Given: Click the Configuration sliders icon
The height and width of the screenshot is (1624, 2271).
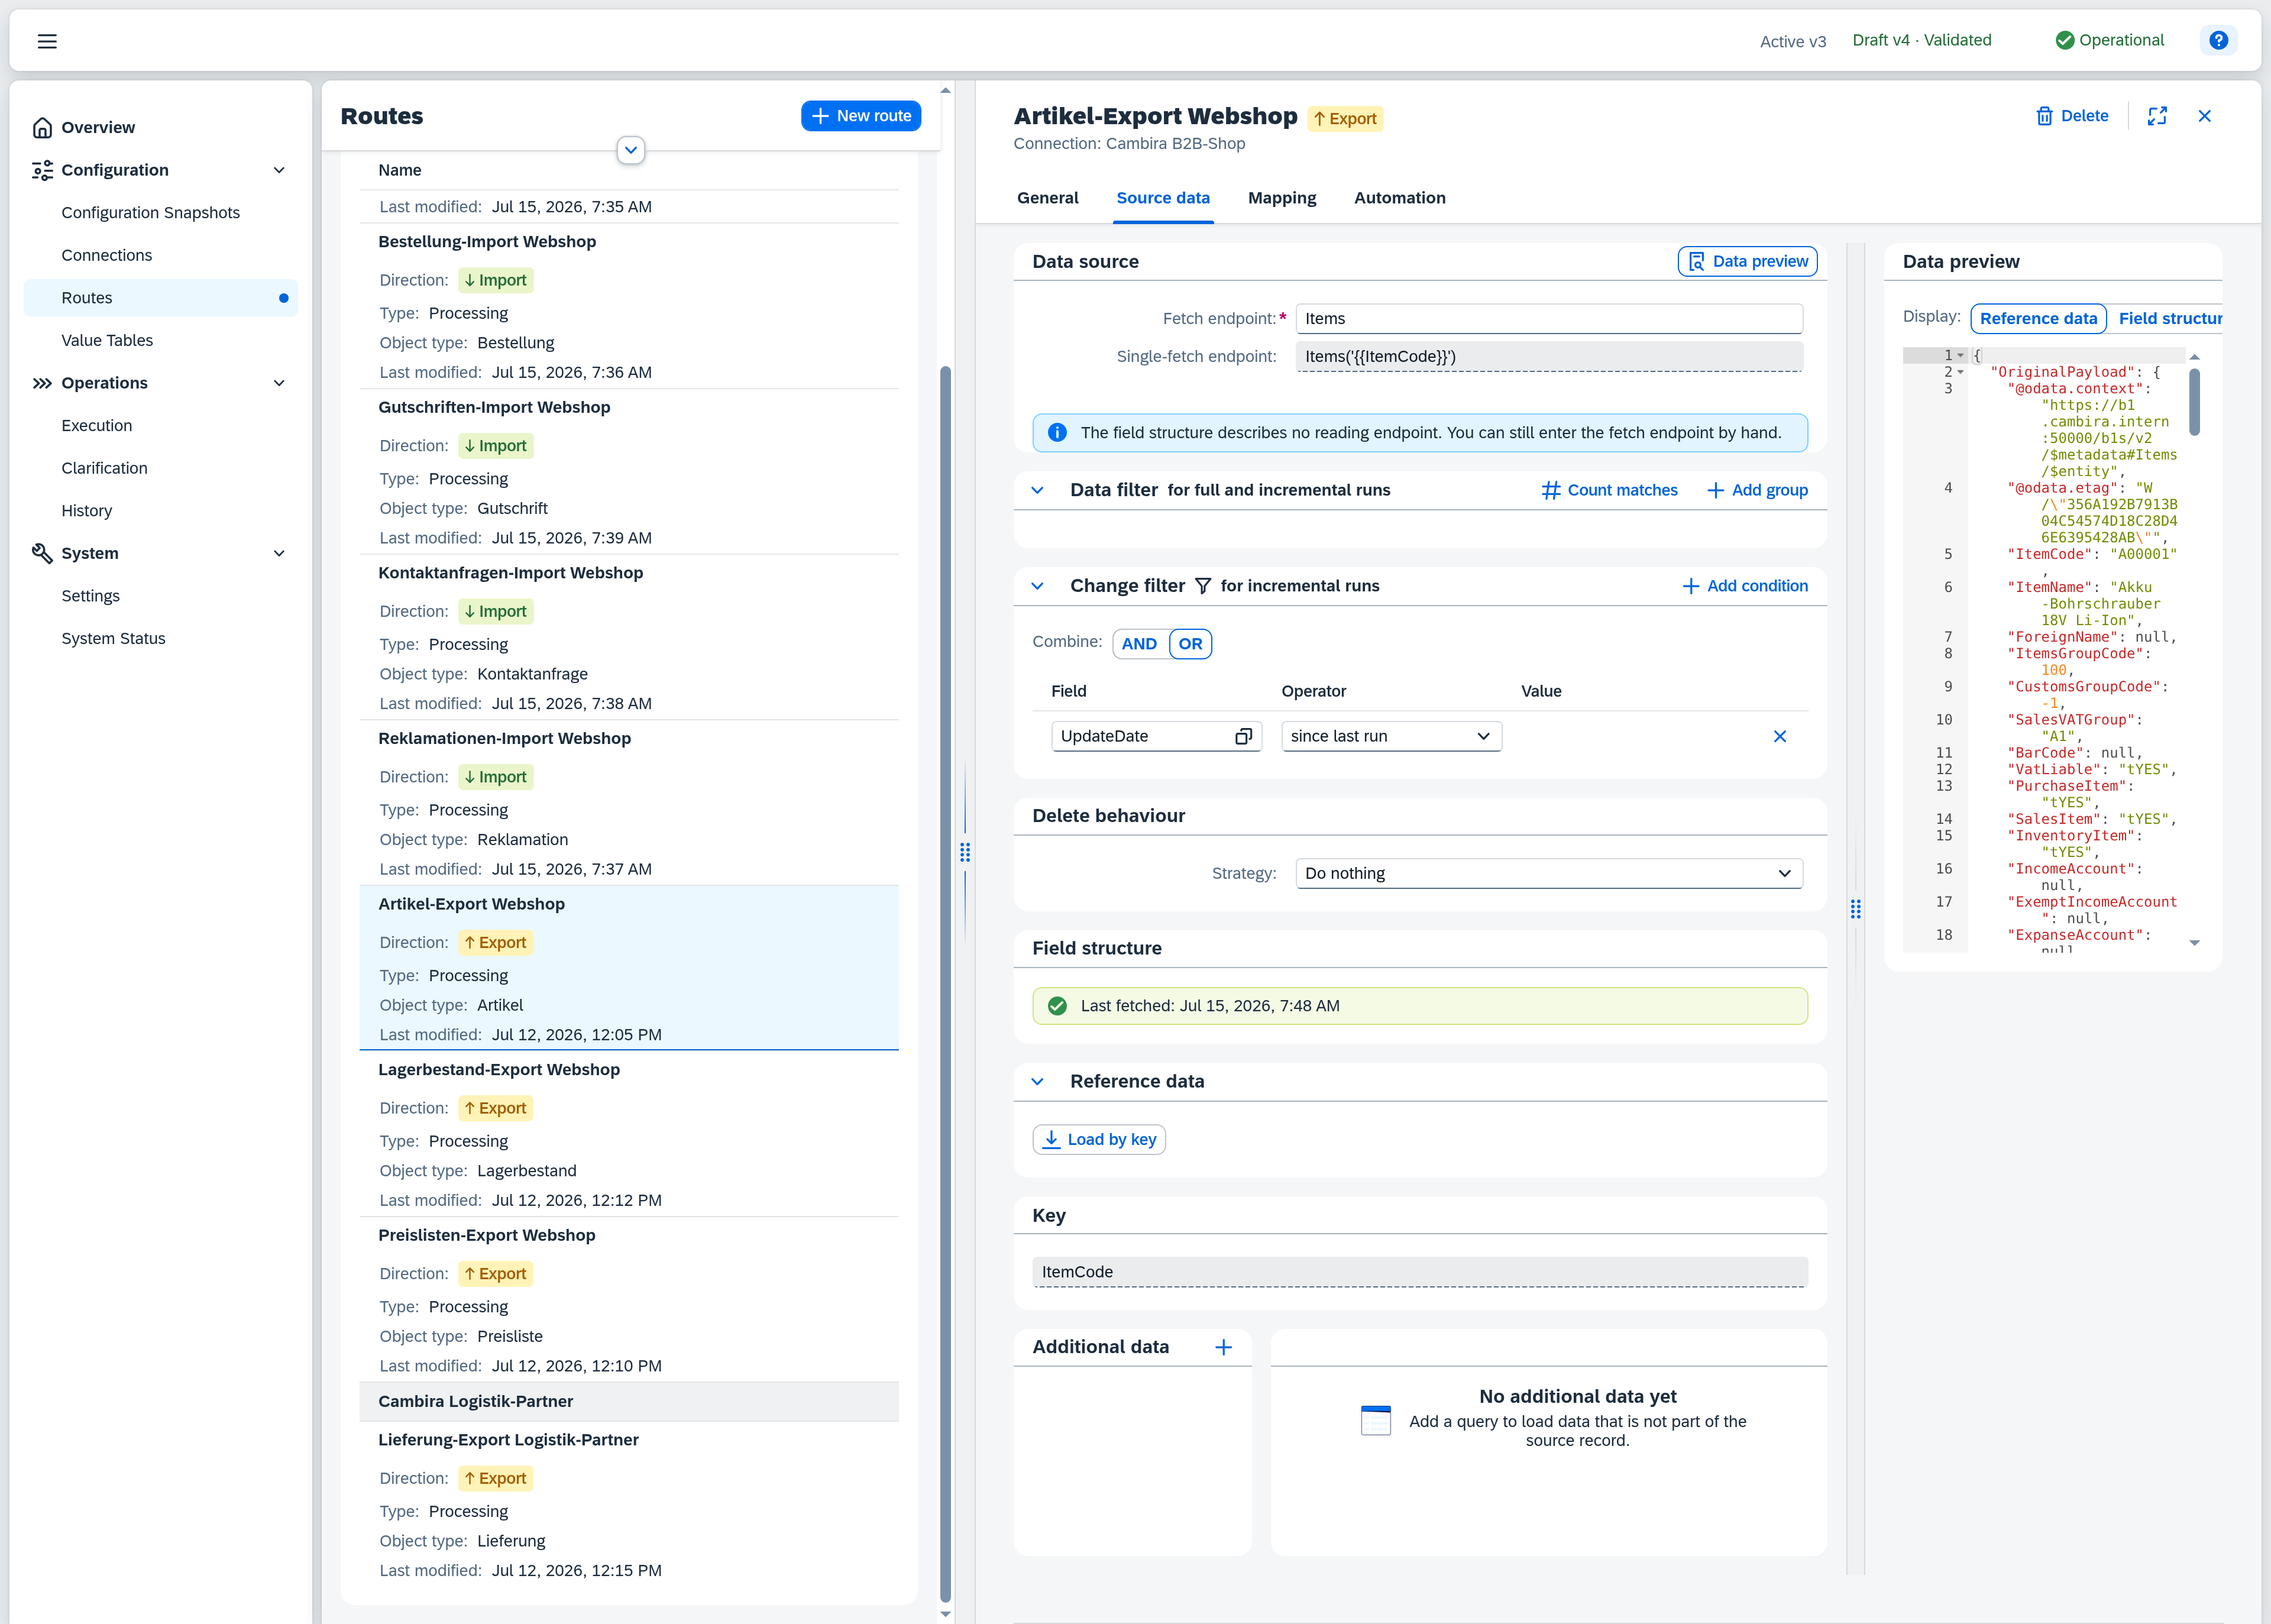Looking at the screenshot, I should [42, 170].
